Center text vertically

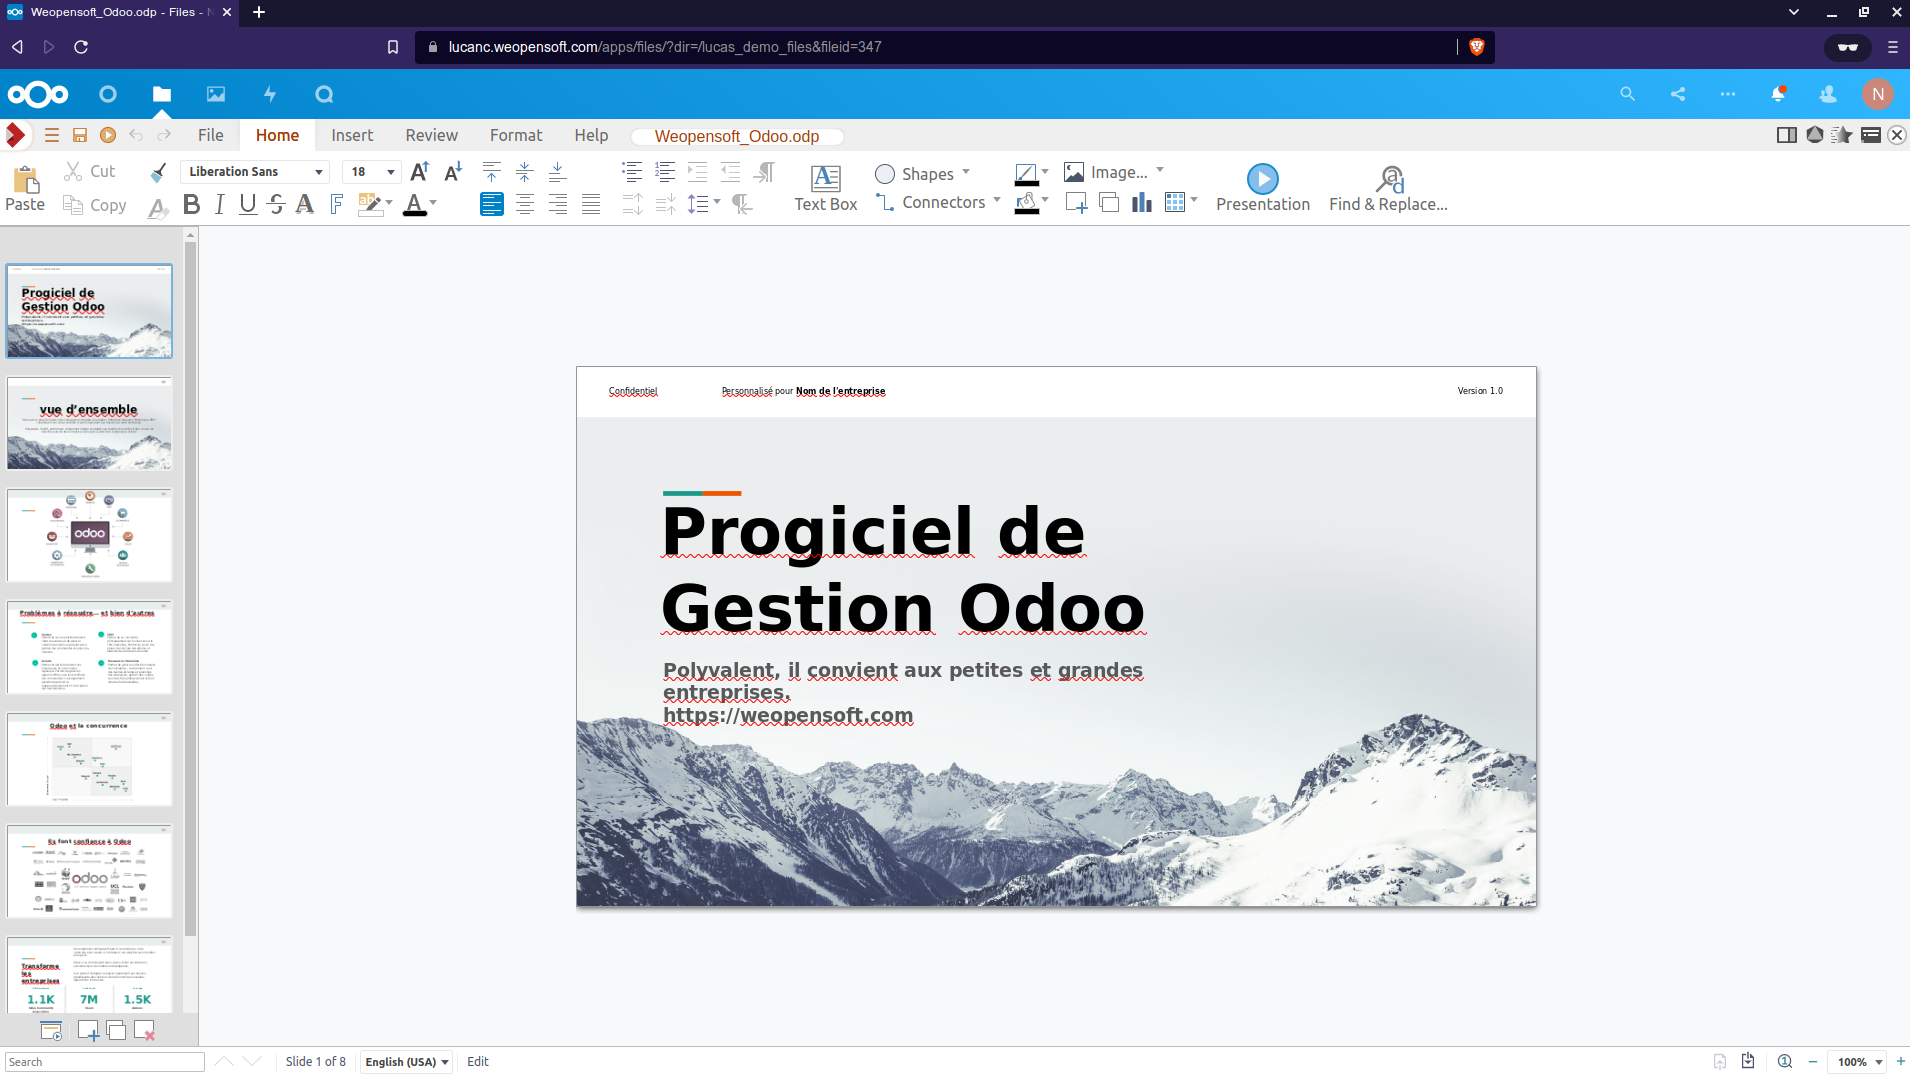point(524,172)
